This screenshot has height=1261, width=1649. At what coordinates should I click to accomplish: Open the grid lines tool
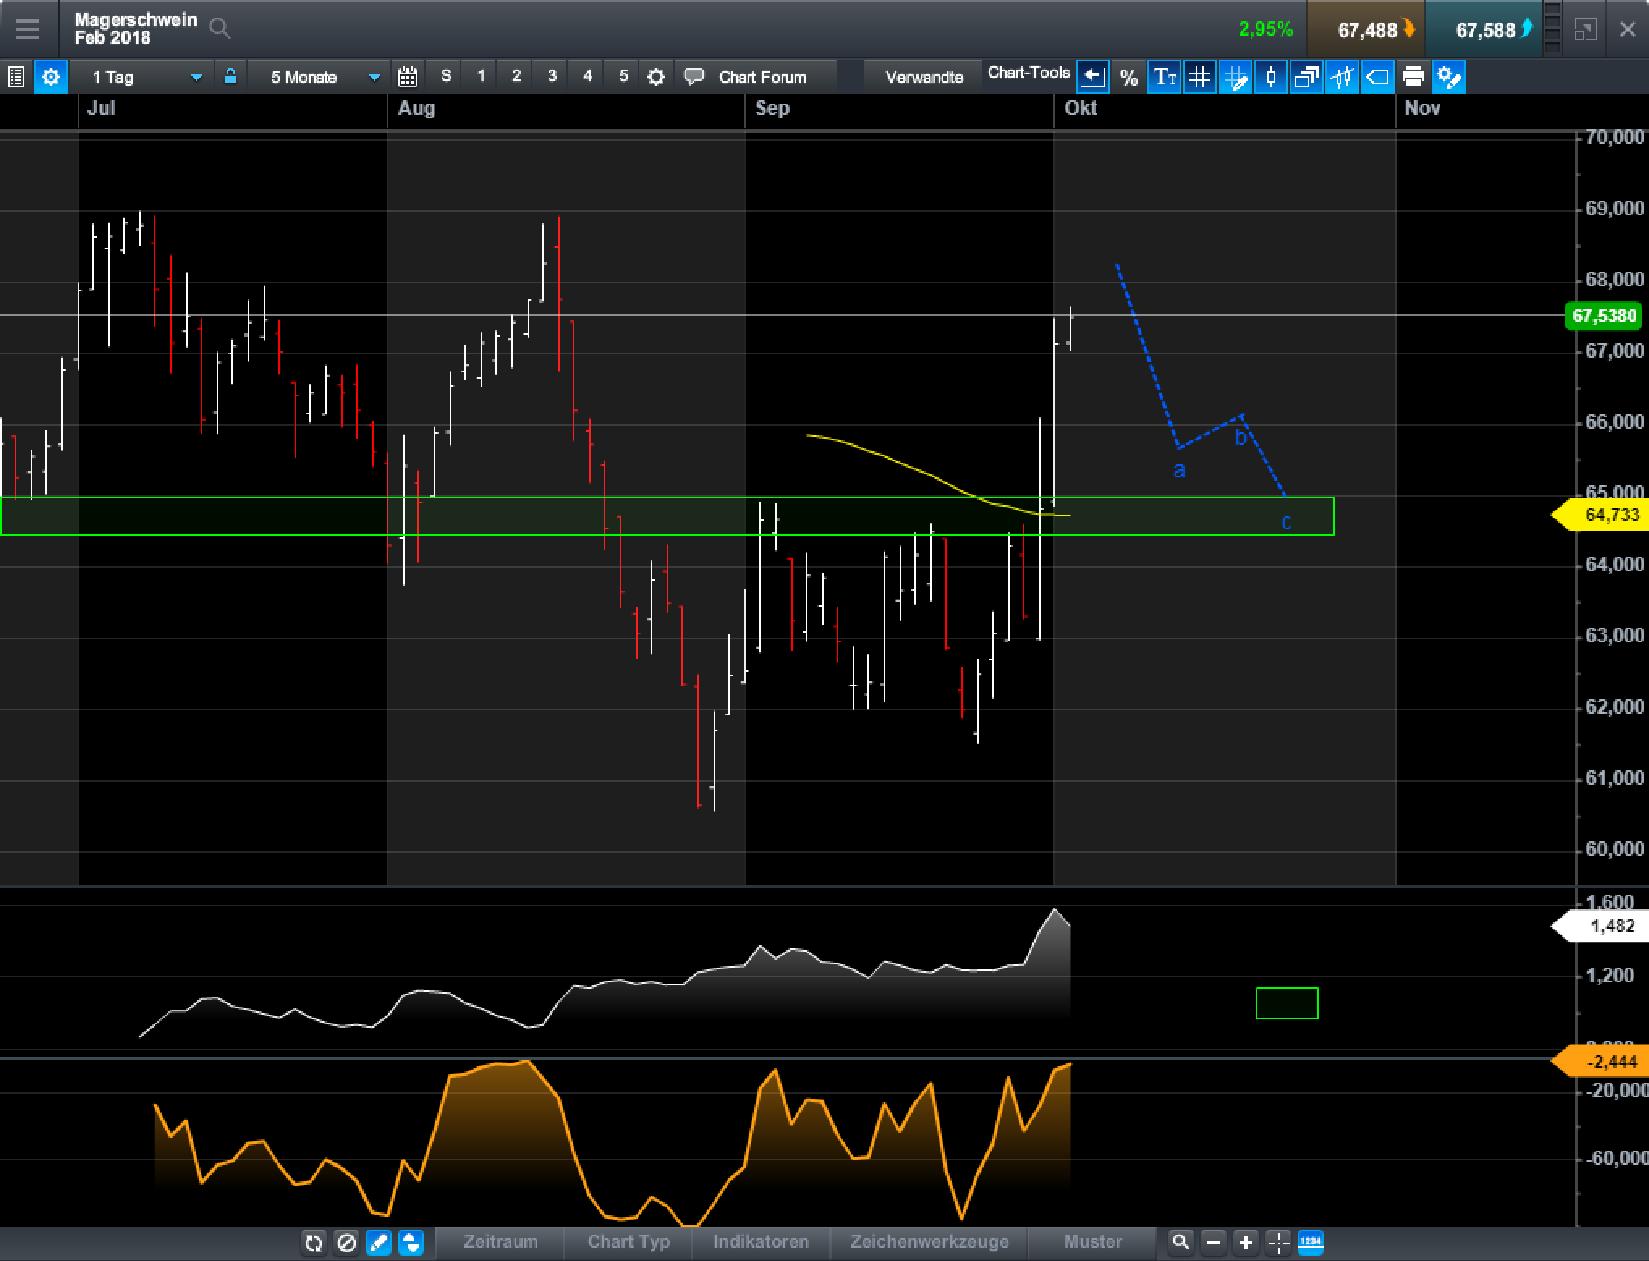1199,77
